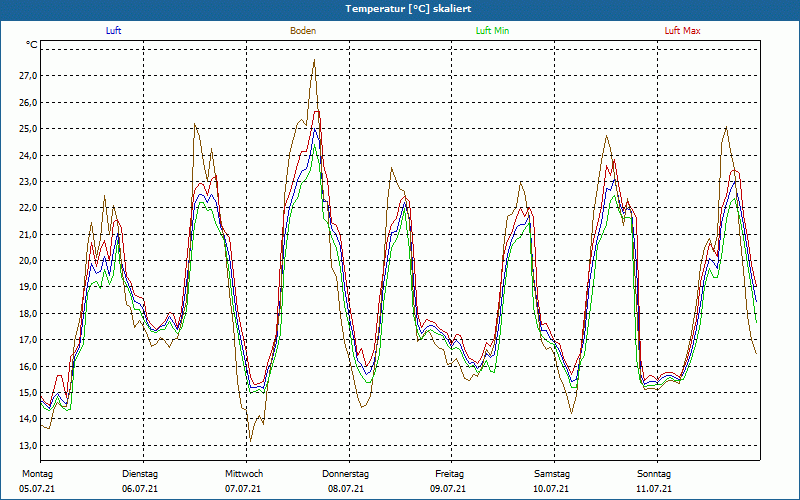
Task: Click the 26,0 y-axis value
Action: (x=28, y=102)
